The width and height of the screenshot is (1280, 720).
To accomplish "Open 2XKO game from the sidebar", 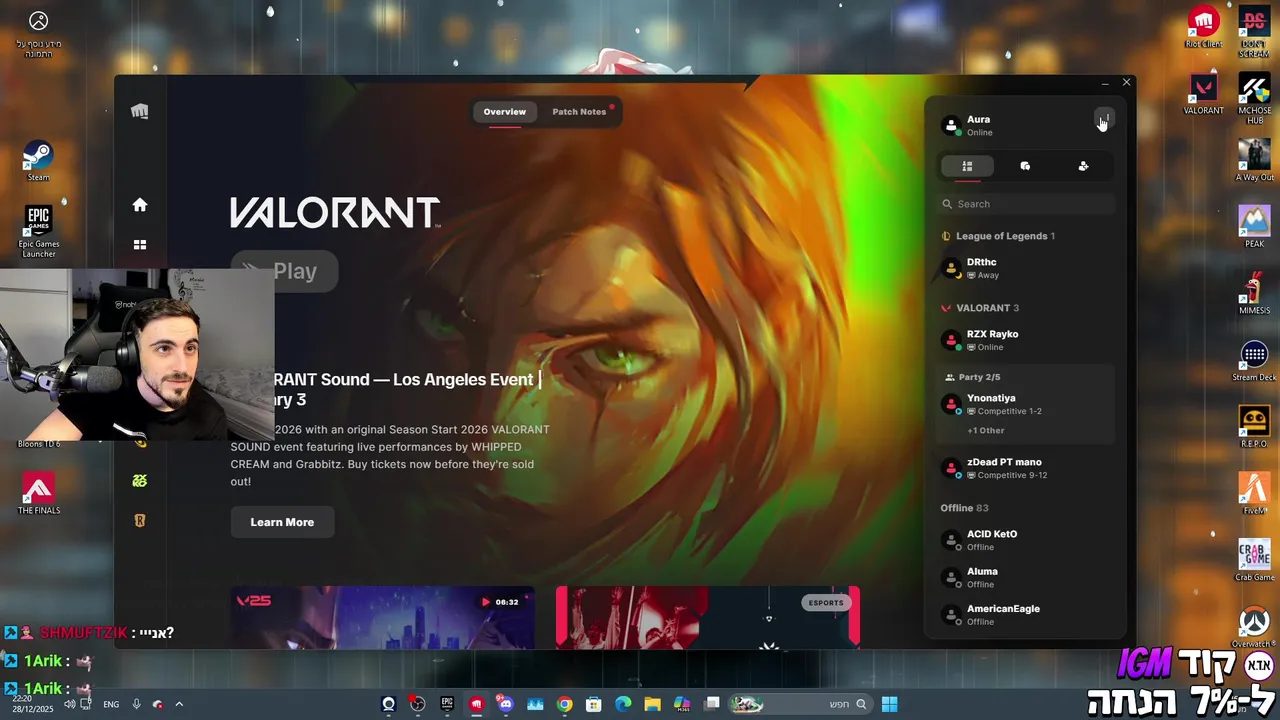I will coord(140,481).
